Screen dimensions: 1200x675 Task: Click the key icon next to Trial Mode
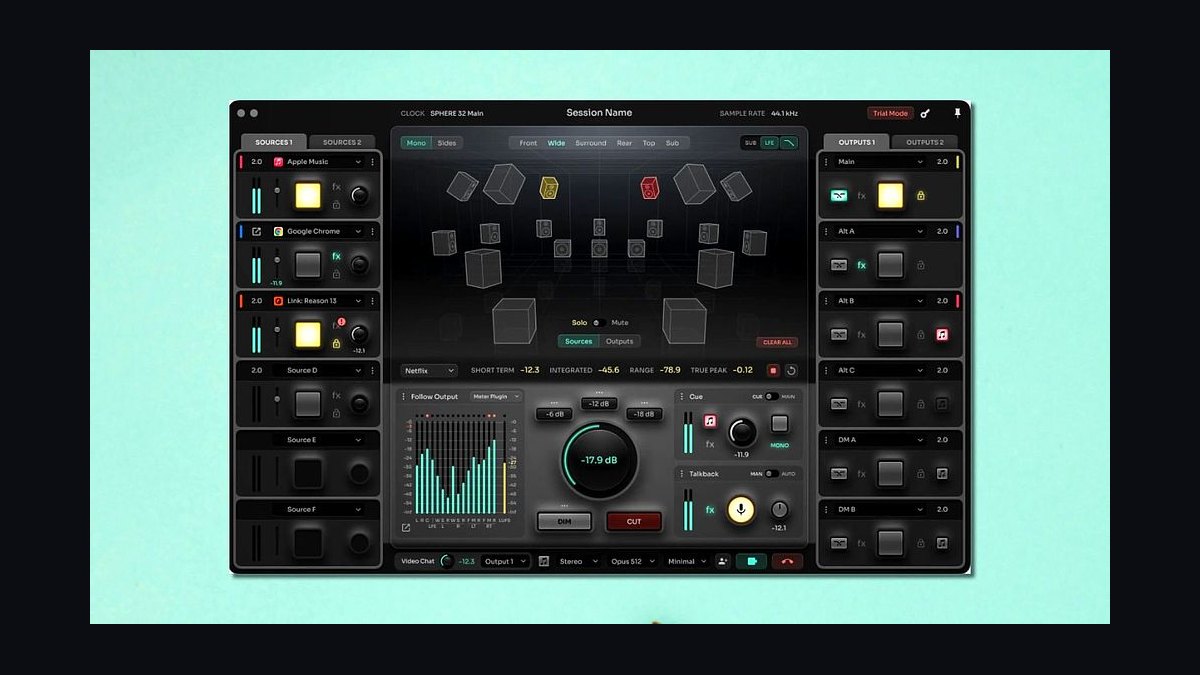[x=925, y=113]
